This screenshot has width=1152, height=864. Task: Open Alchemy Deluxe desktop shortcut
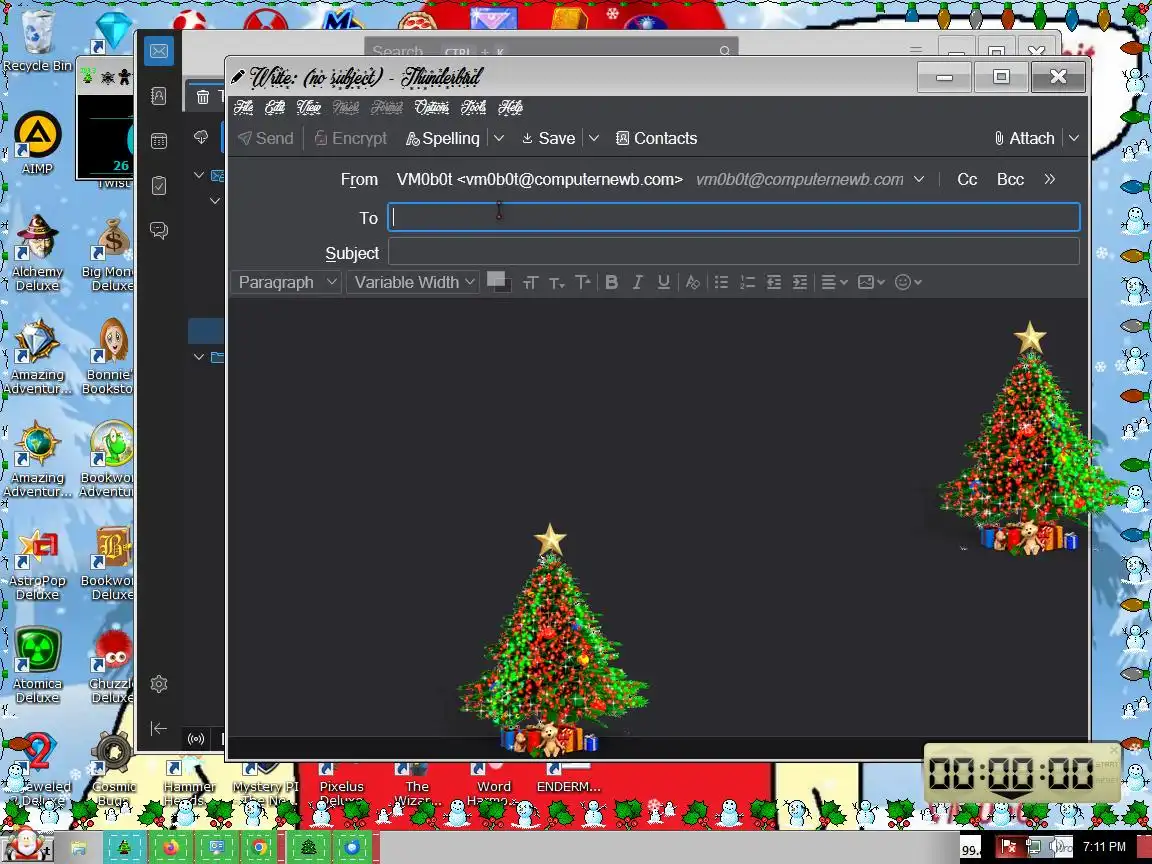pos(37,252)
